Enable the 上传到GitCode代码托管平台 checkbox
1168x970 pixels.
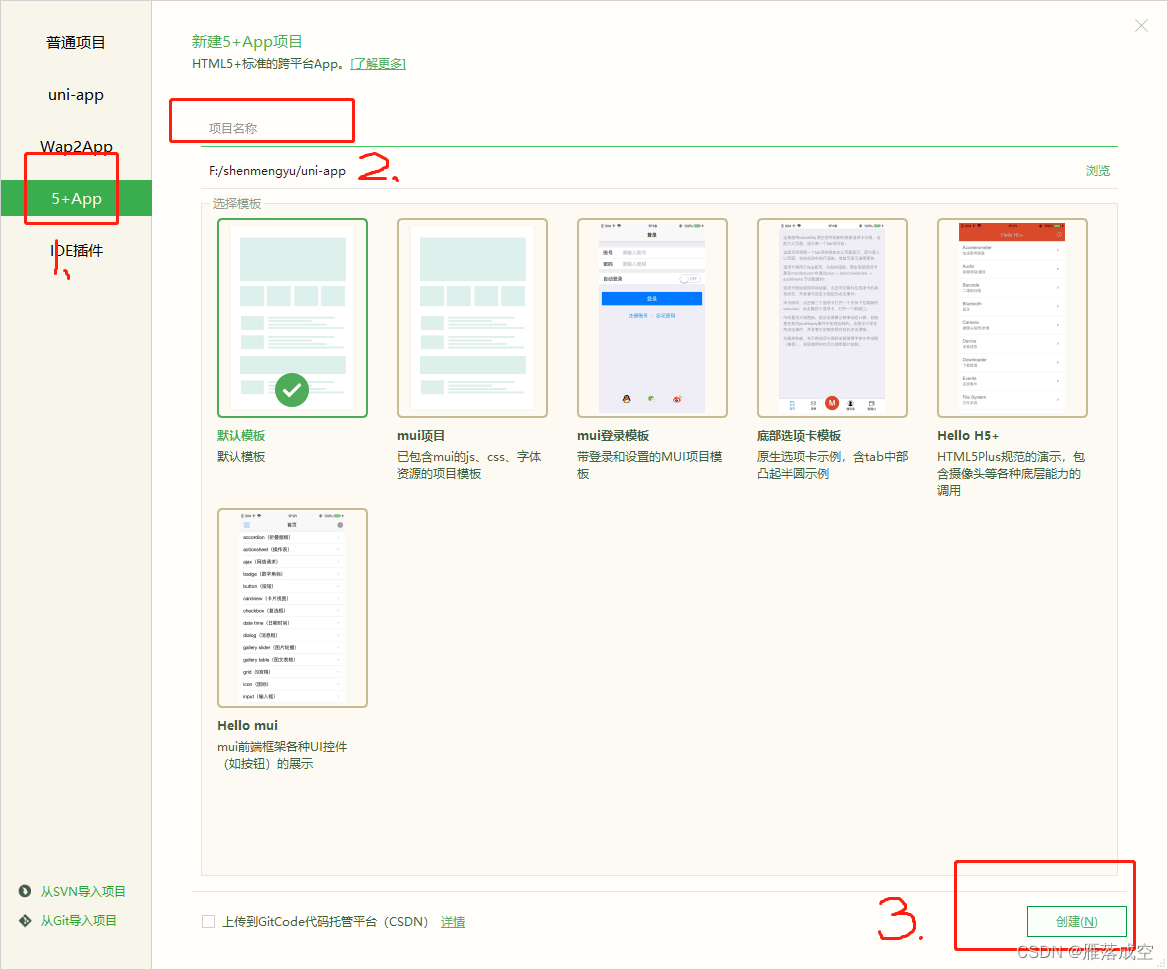coord(208,921)
